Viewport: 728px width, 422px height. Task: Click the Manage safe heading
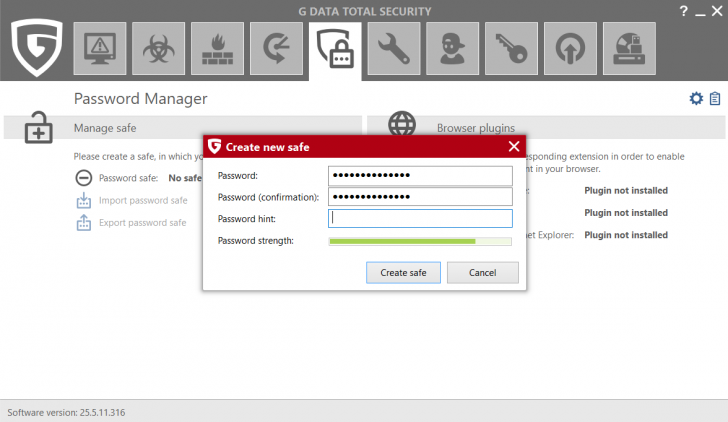105,128
